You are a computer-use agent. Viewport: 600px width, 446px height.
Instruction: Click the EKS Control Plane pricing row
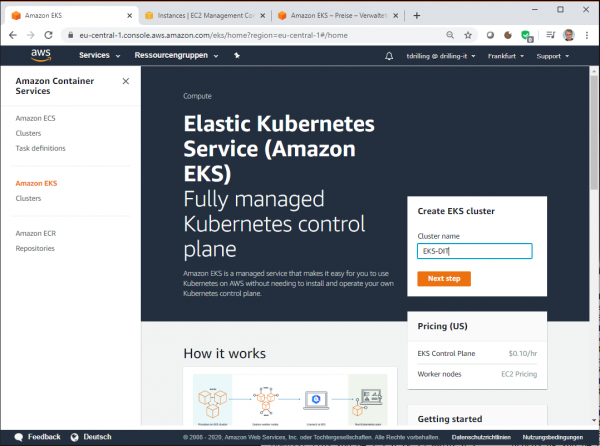[477, 353]
